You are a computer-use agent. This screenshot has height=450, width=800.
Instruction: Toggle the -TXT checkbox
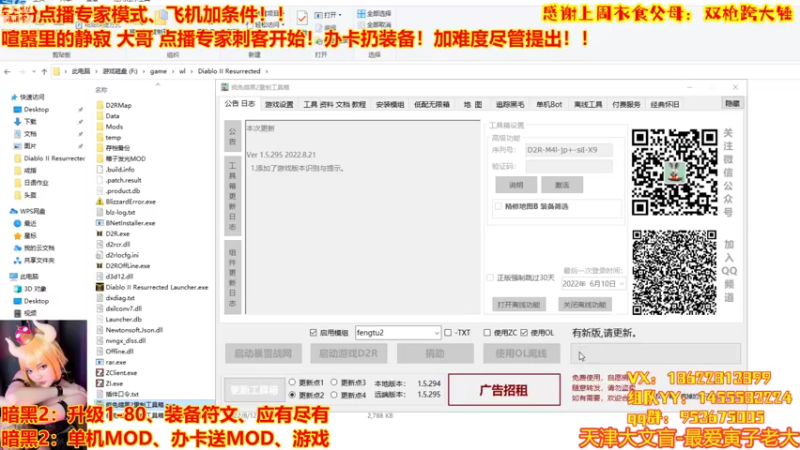(448, 333)
